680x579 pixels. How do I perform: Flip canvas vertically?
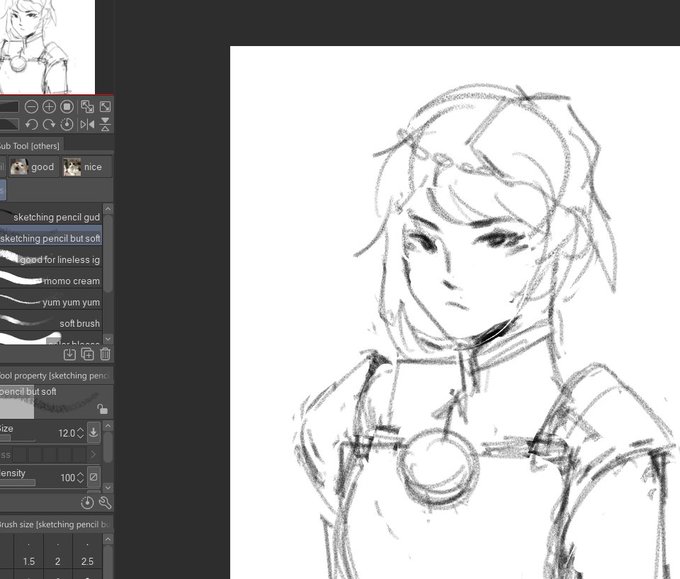click(x=105, y=125)
